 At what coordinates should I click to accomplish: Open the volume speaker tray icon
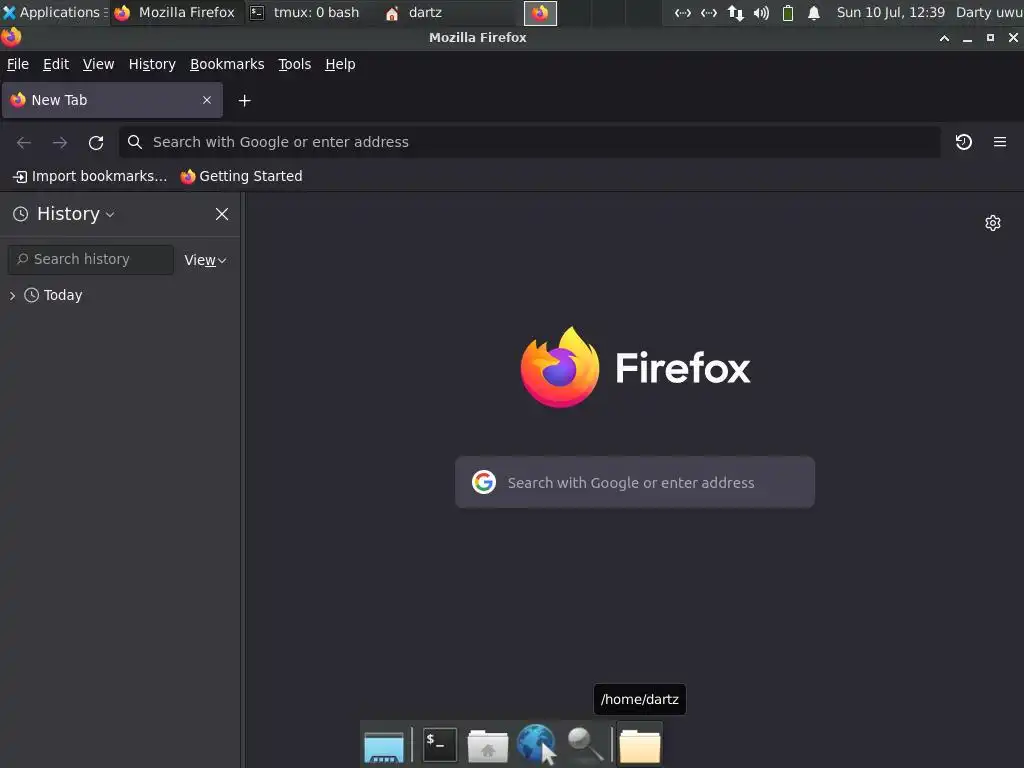coord(761,13)
